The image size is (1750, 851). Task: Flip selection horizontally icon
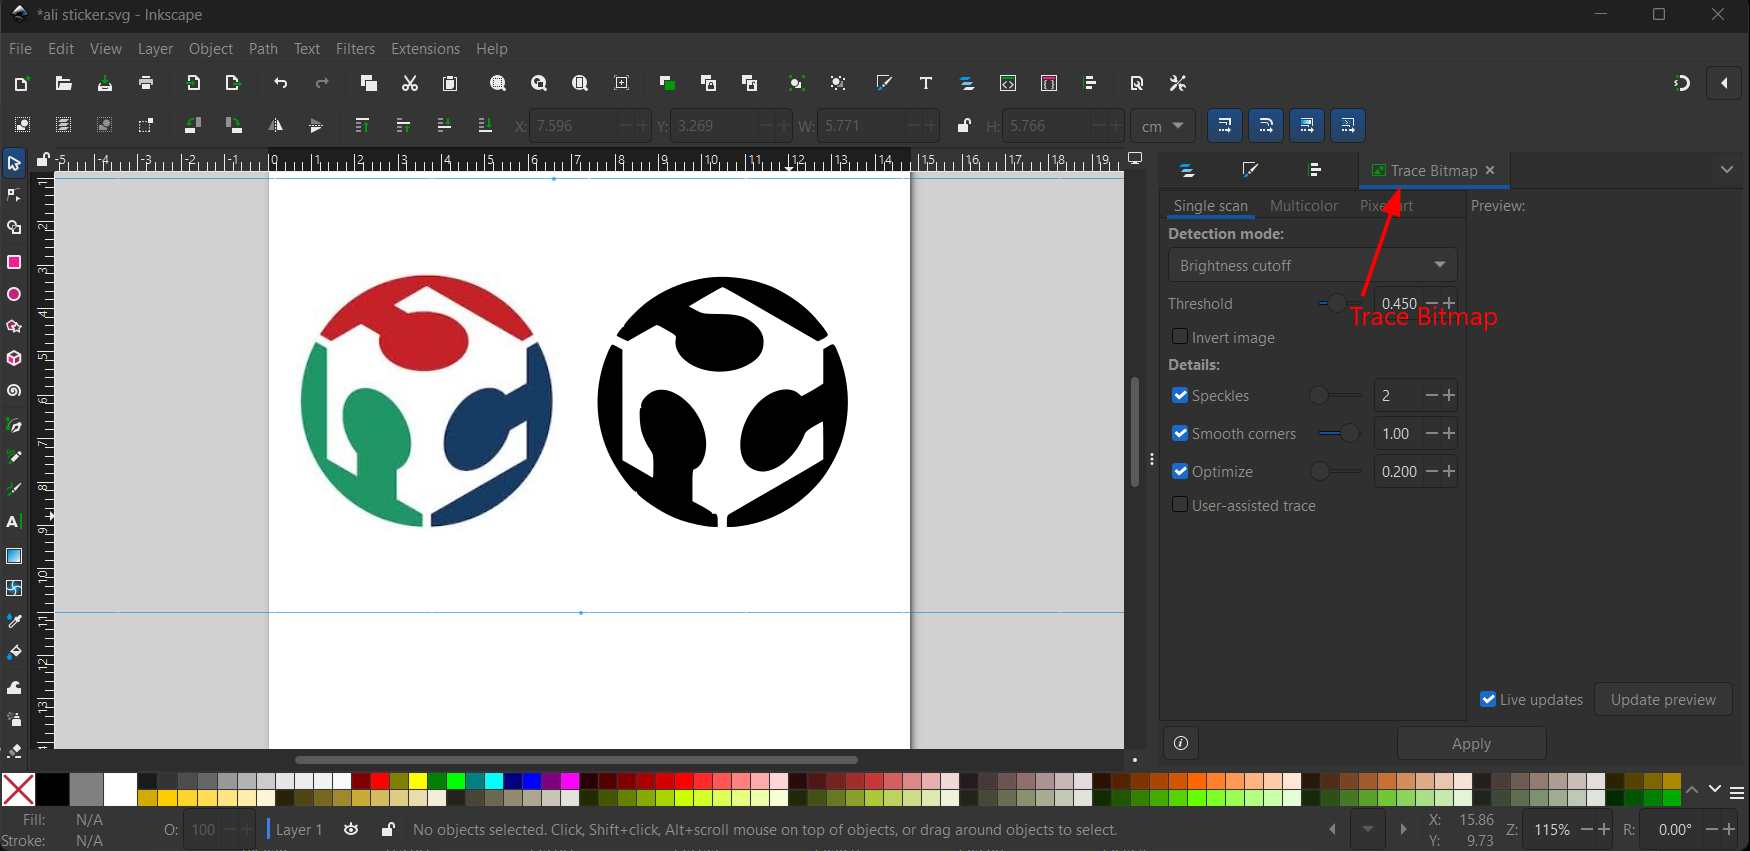point(275,126)
